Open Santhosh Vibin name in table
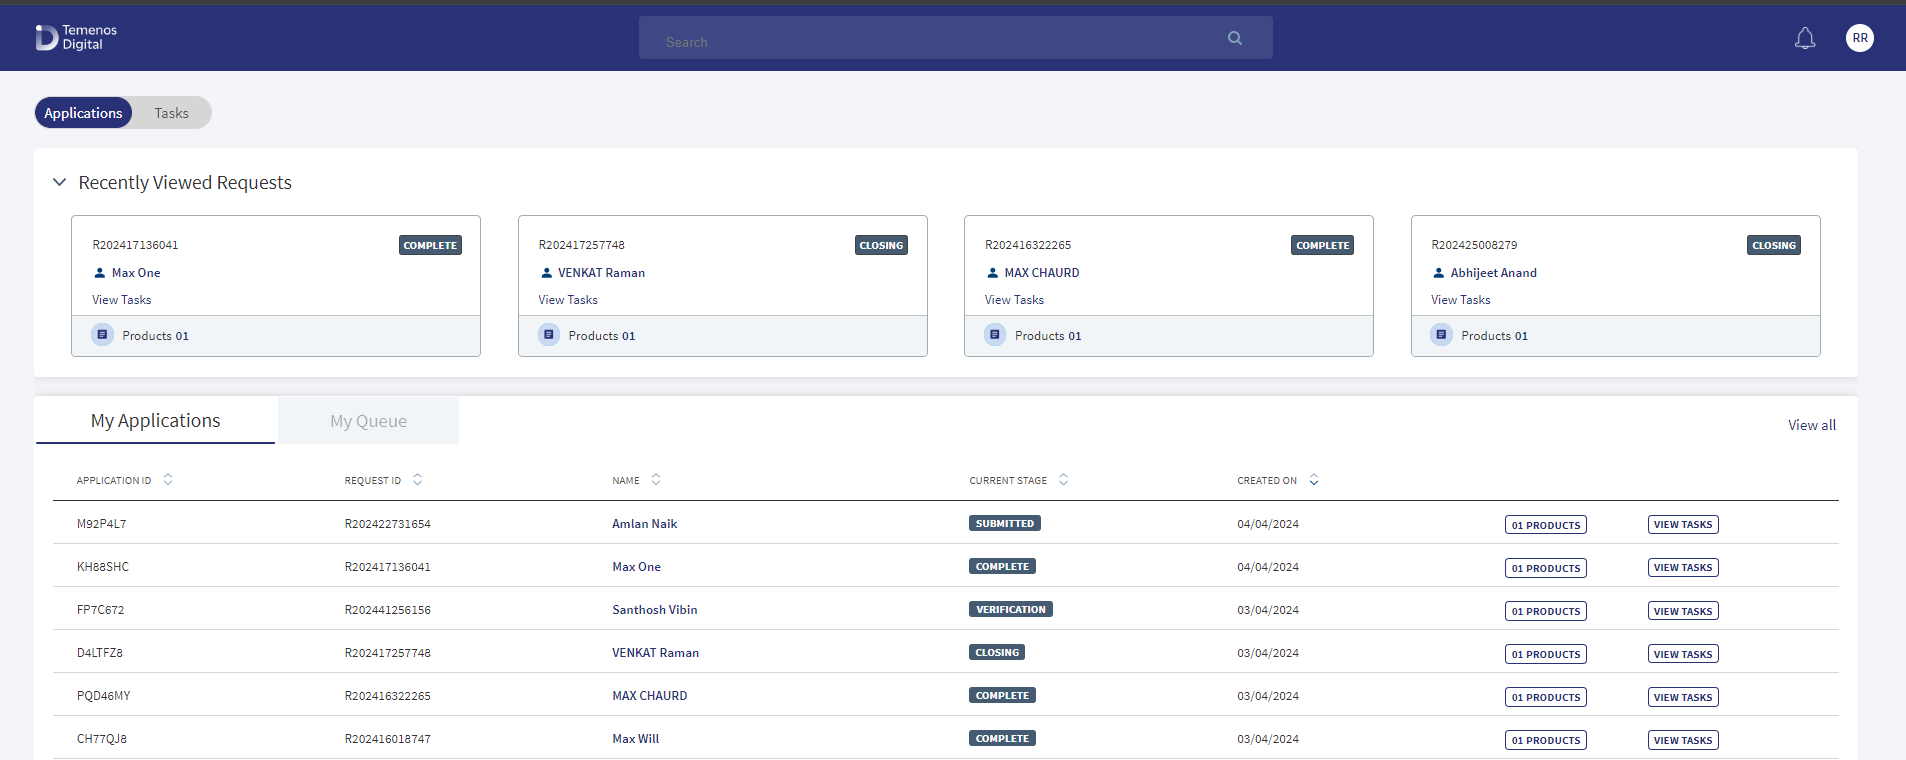Image resolution: width=1906 pixels, height=760 pixels. coord(654,610)
